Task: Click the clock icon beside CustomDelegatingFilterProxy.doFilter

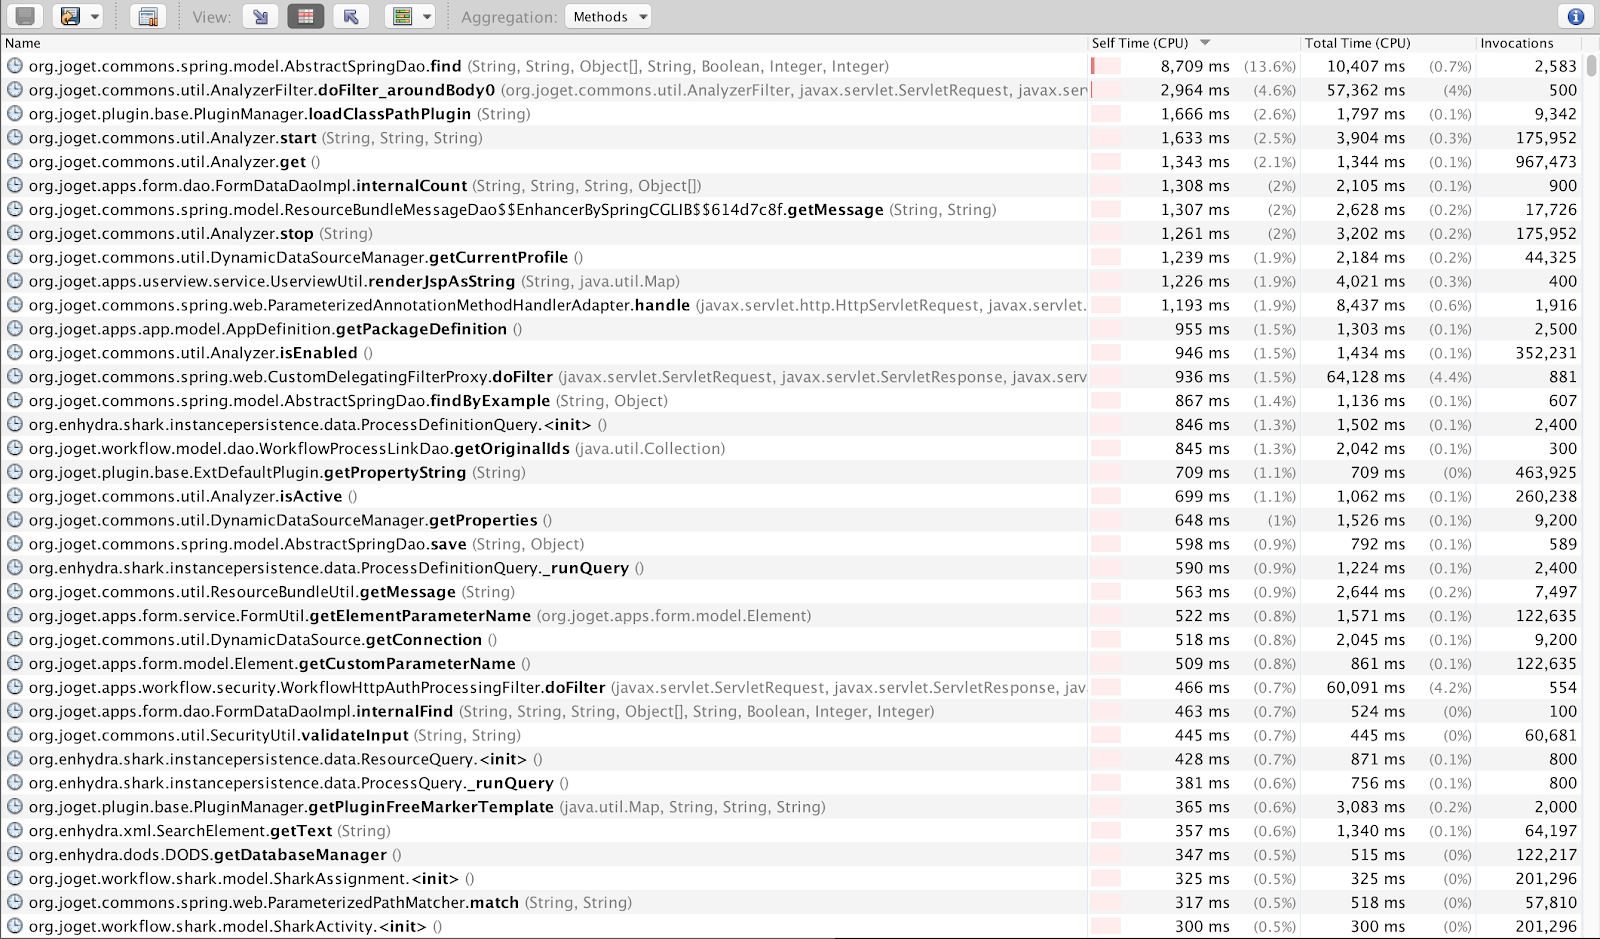Action: coord(15,377)
